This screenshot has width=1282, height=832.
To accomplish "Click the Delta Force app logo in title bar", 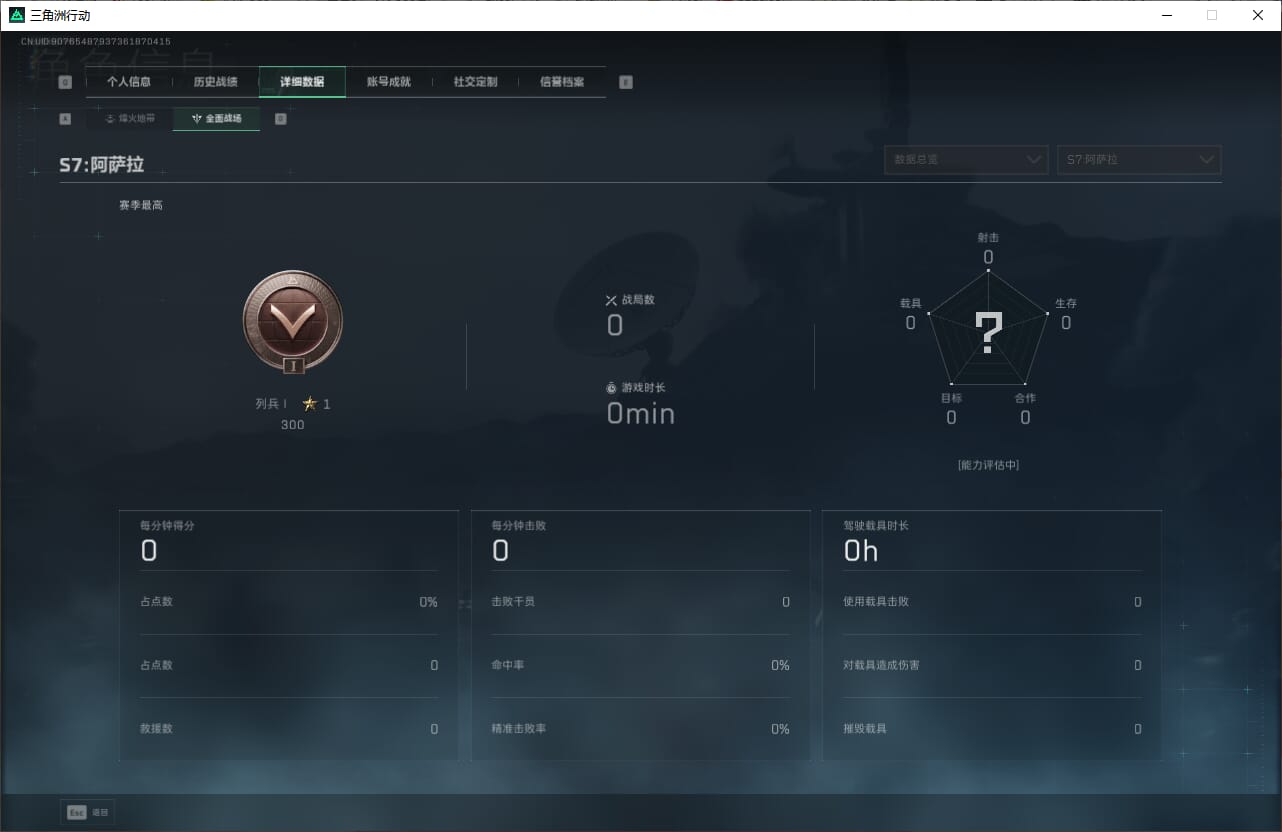I will pyautogui.click(x=17, y=15).
